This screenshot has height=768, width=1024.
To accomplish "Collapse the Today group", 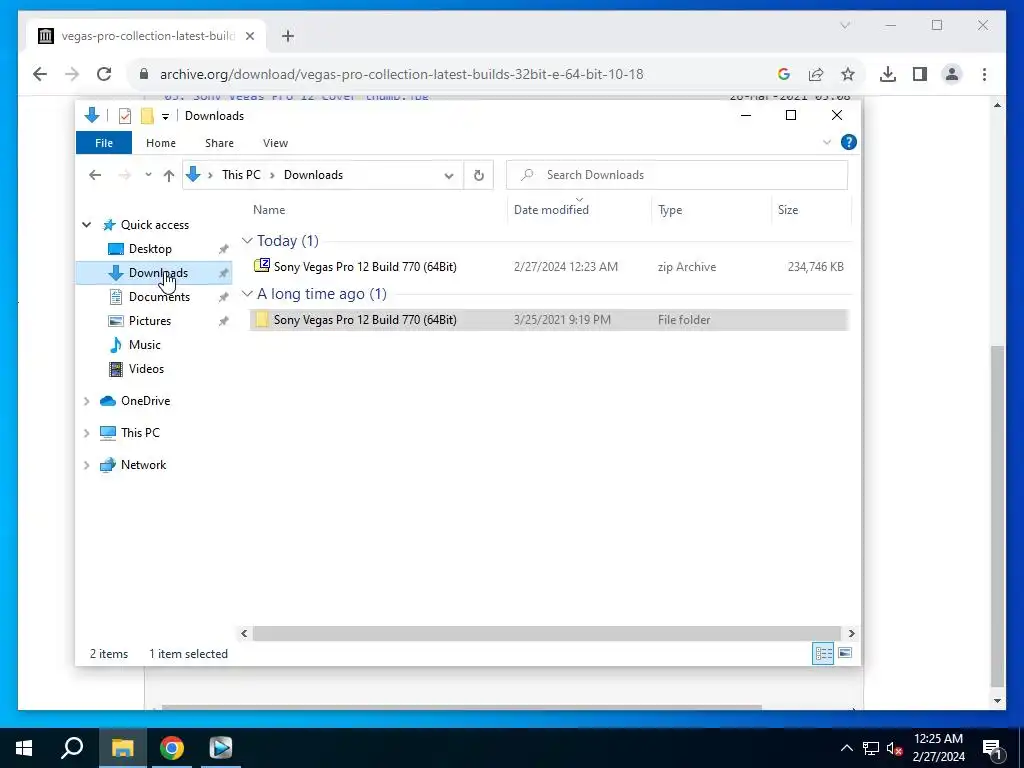I will point(248,241).
